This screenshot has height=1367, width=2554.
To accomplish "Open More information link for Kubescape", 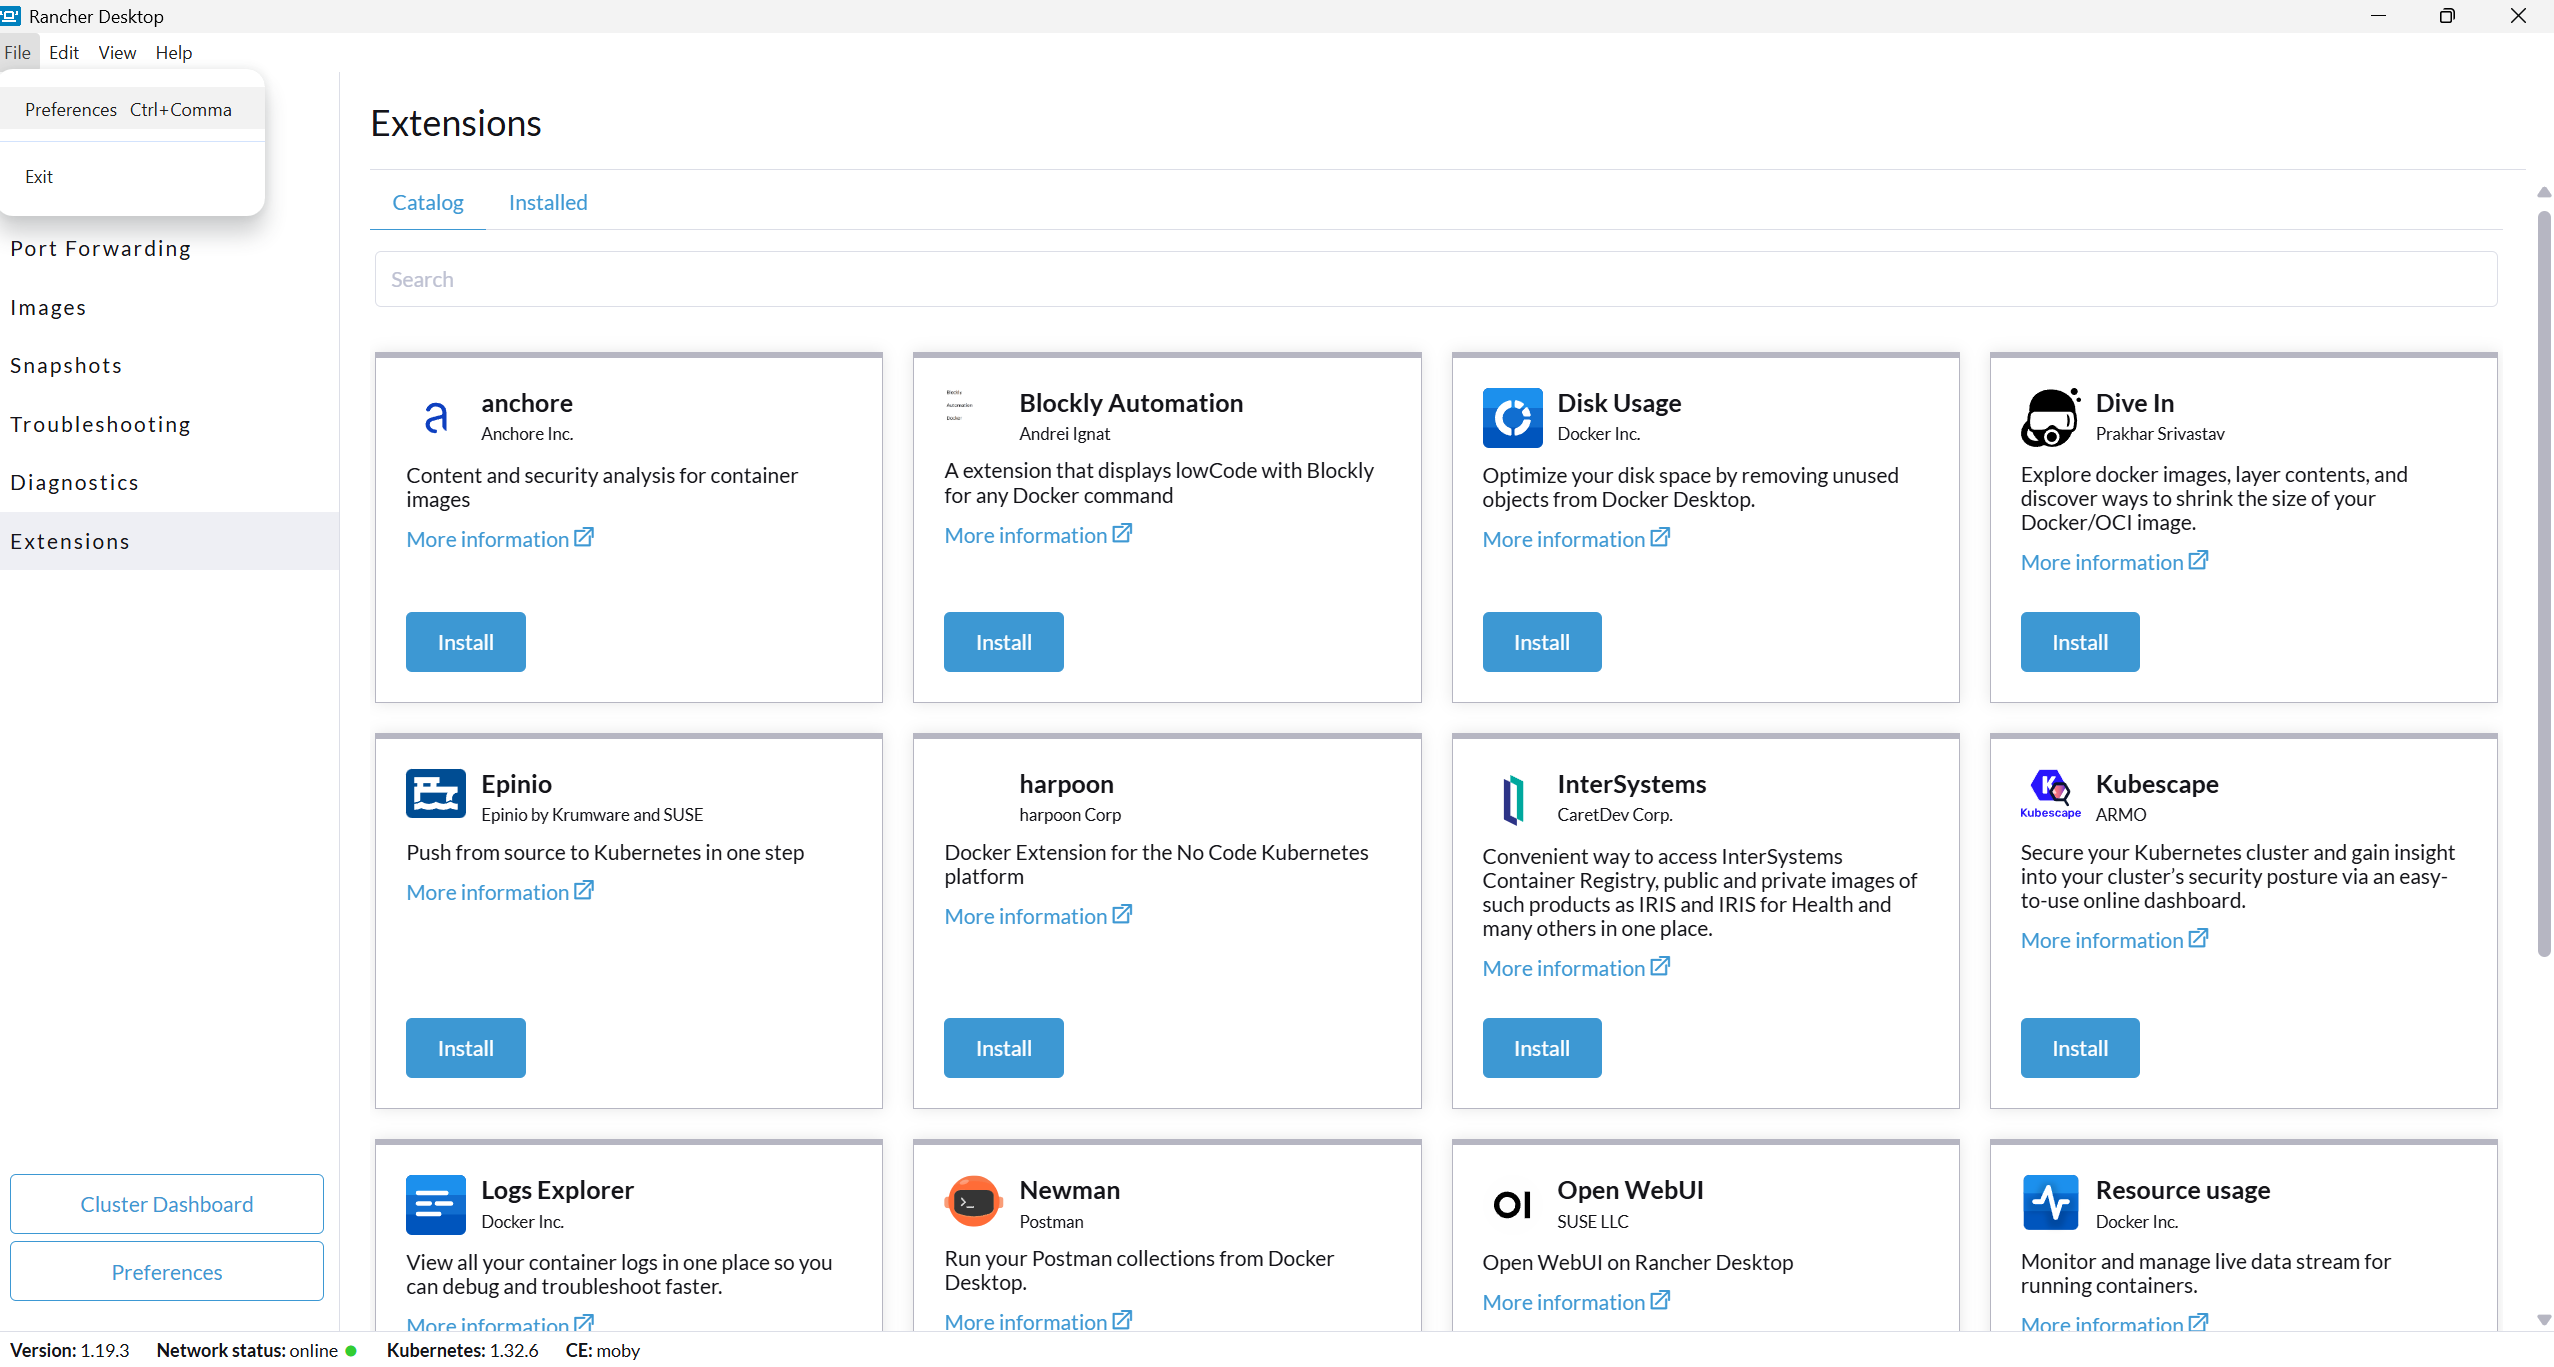I will (x=2114, y=940).
